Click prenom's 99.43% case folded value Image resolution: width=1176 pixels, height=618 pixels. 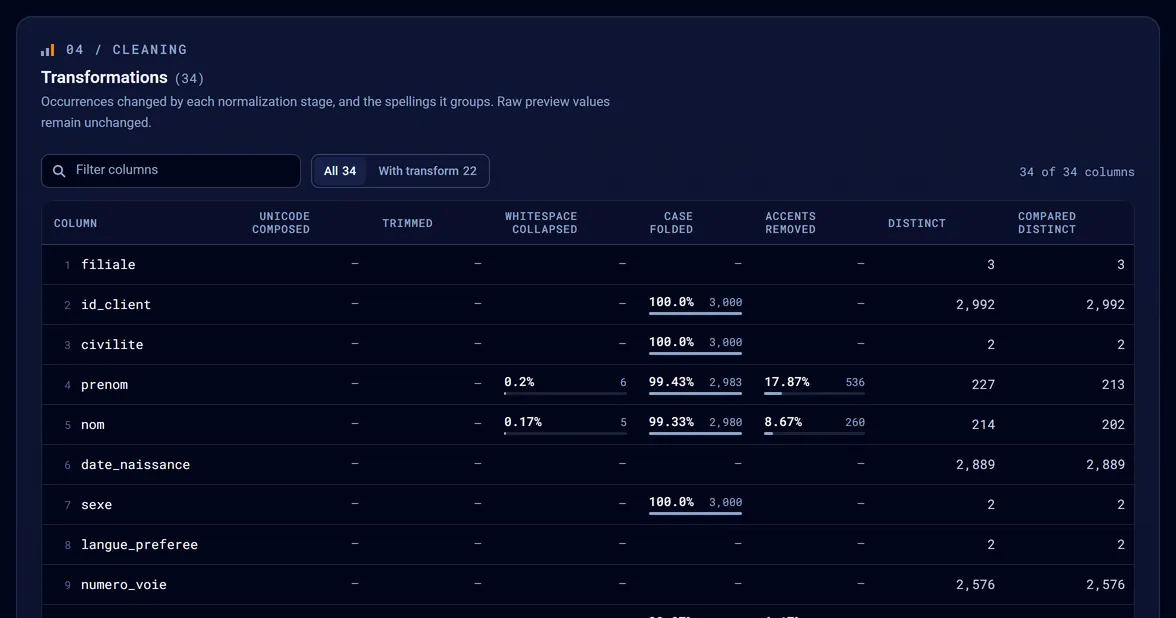click(x=671, y=382)
